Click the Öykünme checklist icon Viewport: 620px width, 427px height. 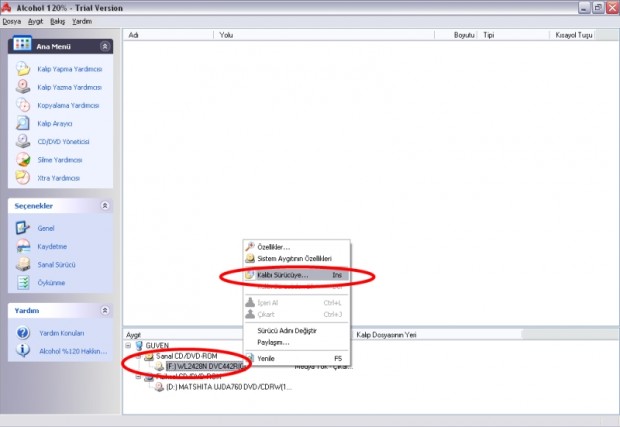point(23,282)
